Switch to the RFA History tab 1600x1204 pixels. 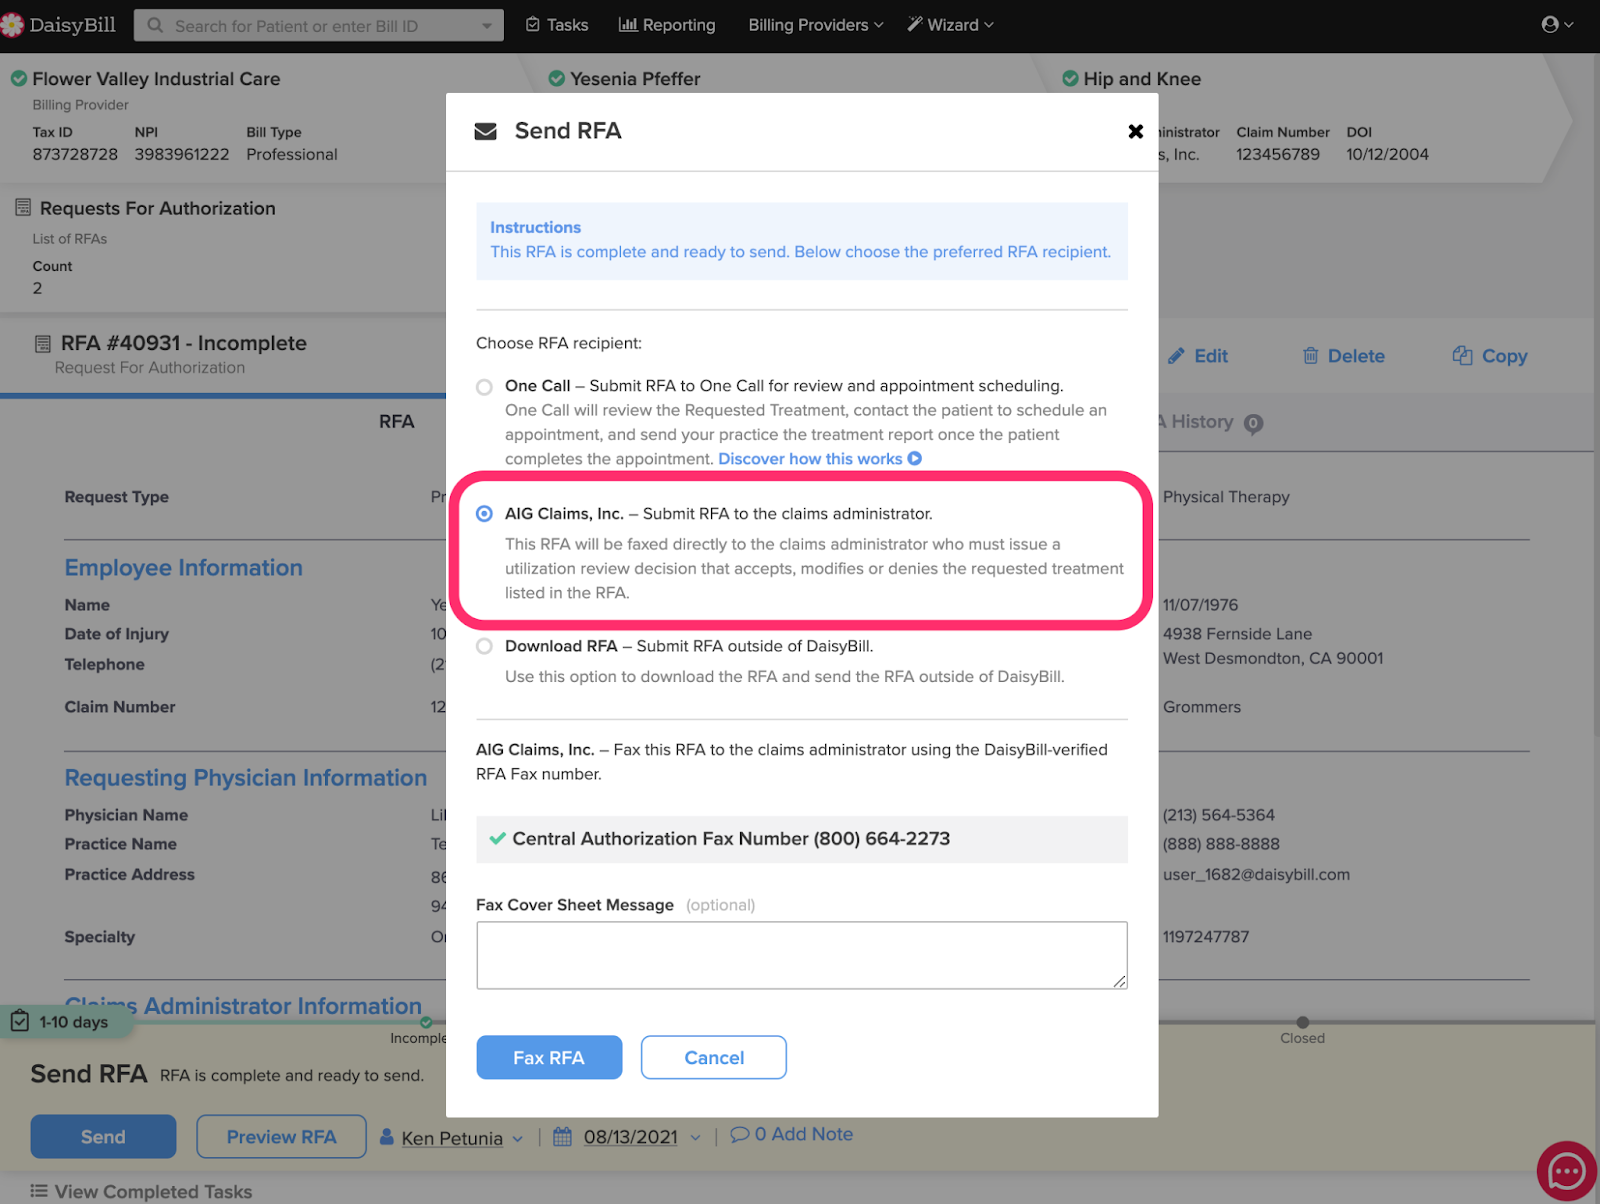[x=1200, y=422]
